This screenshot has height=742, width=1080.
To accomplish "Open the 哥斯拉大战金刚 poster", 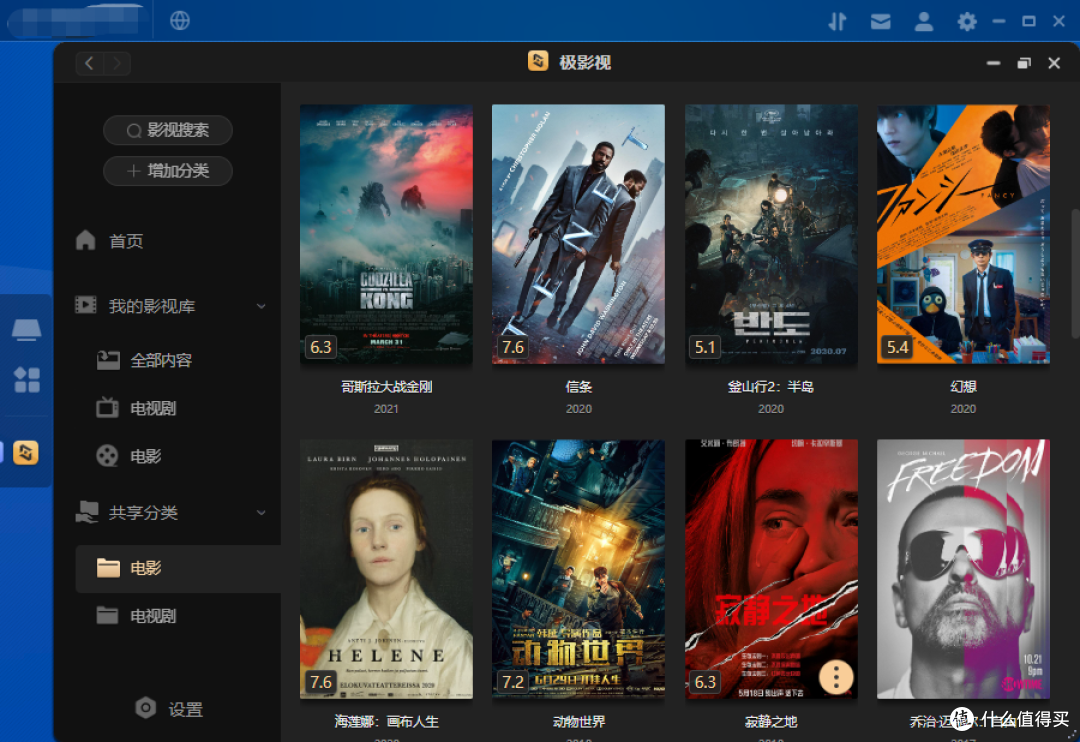I will click(x=386, y=234).
